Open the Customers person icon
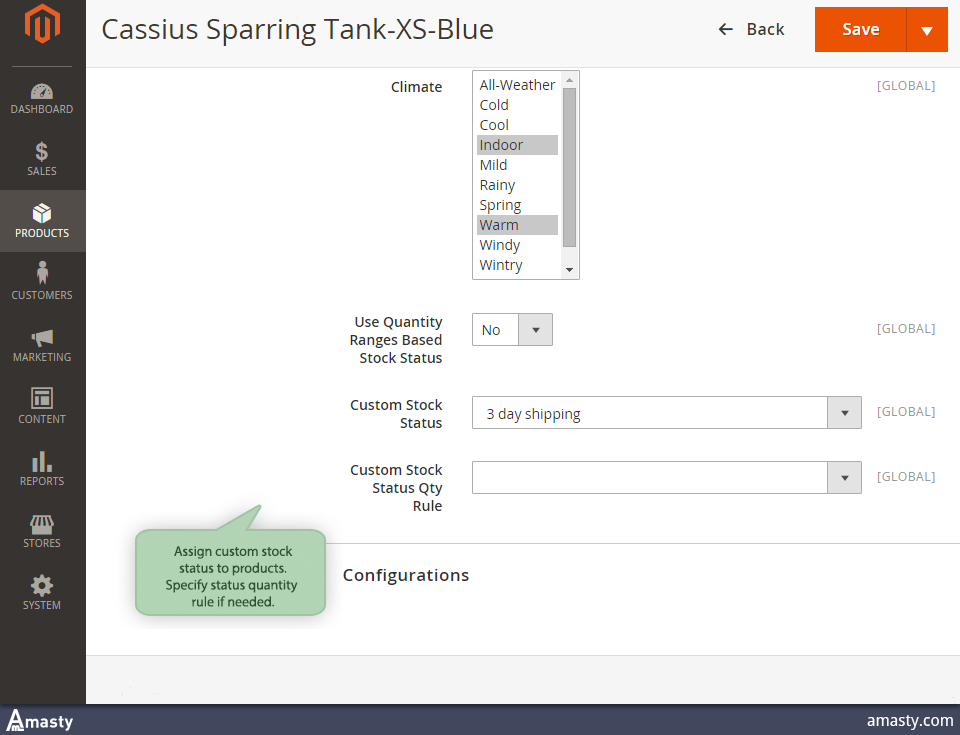The width and height of the screenshot is (960, 735). (42, 274)
